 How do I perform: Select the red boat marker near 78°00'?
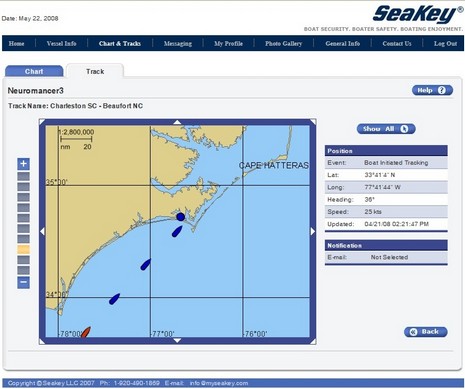coord(86,332)
